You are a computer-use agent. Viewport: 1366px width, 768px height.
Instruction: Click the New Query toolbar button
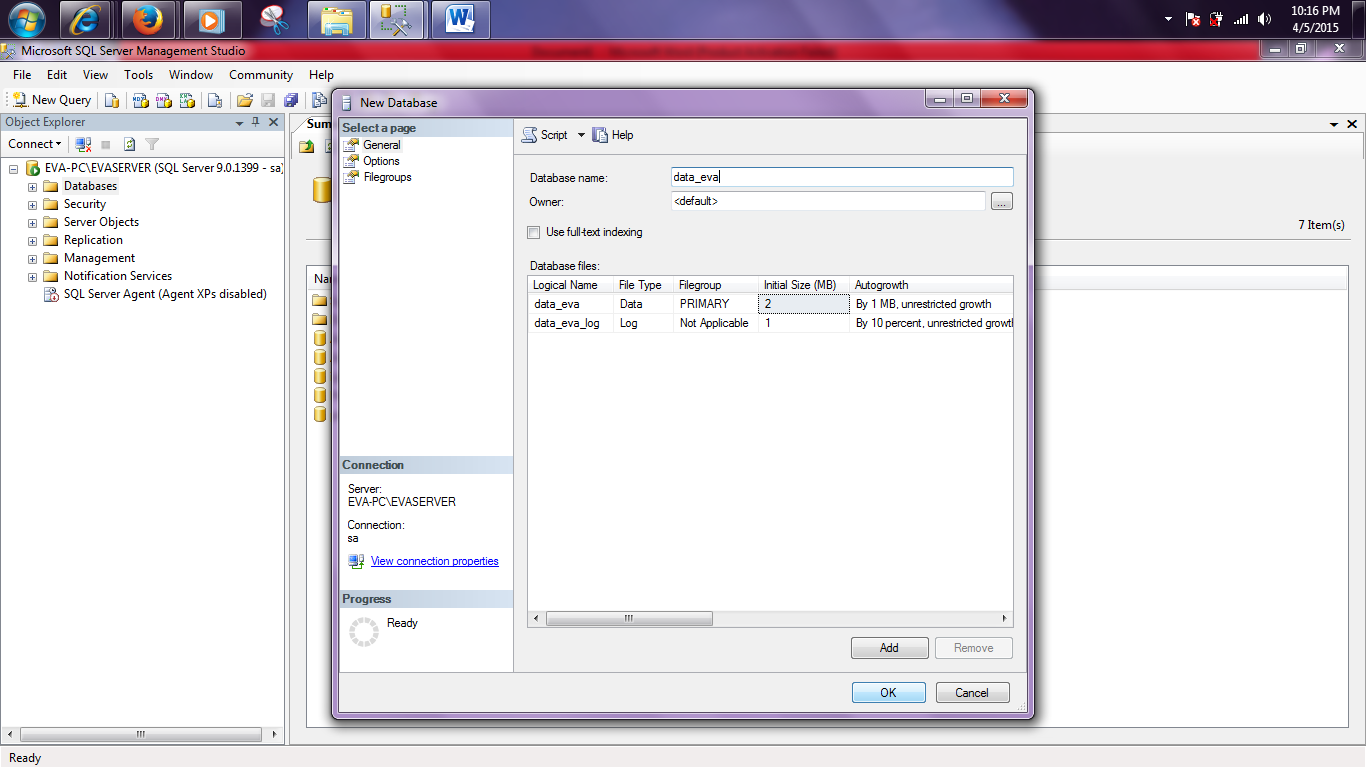pyautogui.click(x=51, y=100)
